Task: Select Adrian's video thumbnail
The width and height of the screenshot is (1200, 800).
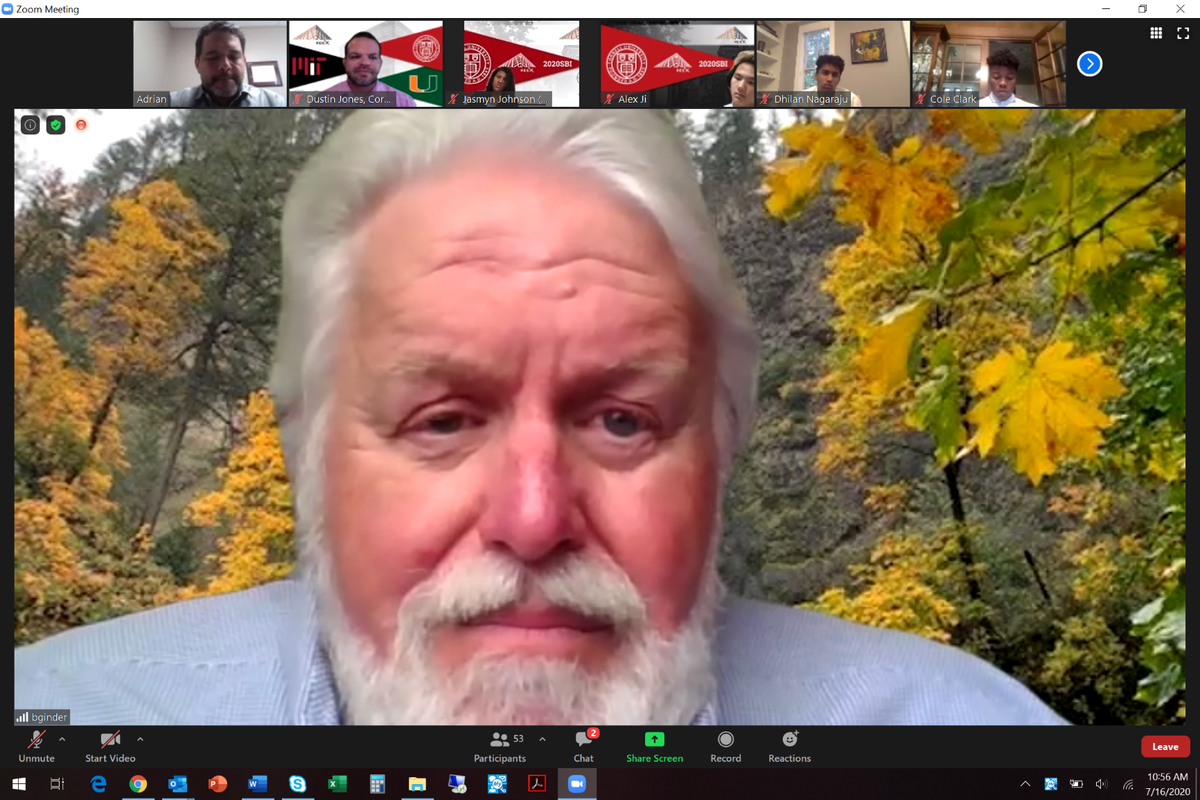Action: pos(210,64)
